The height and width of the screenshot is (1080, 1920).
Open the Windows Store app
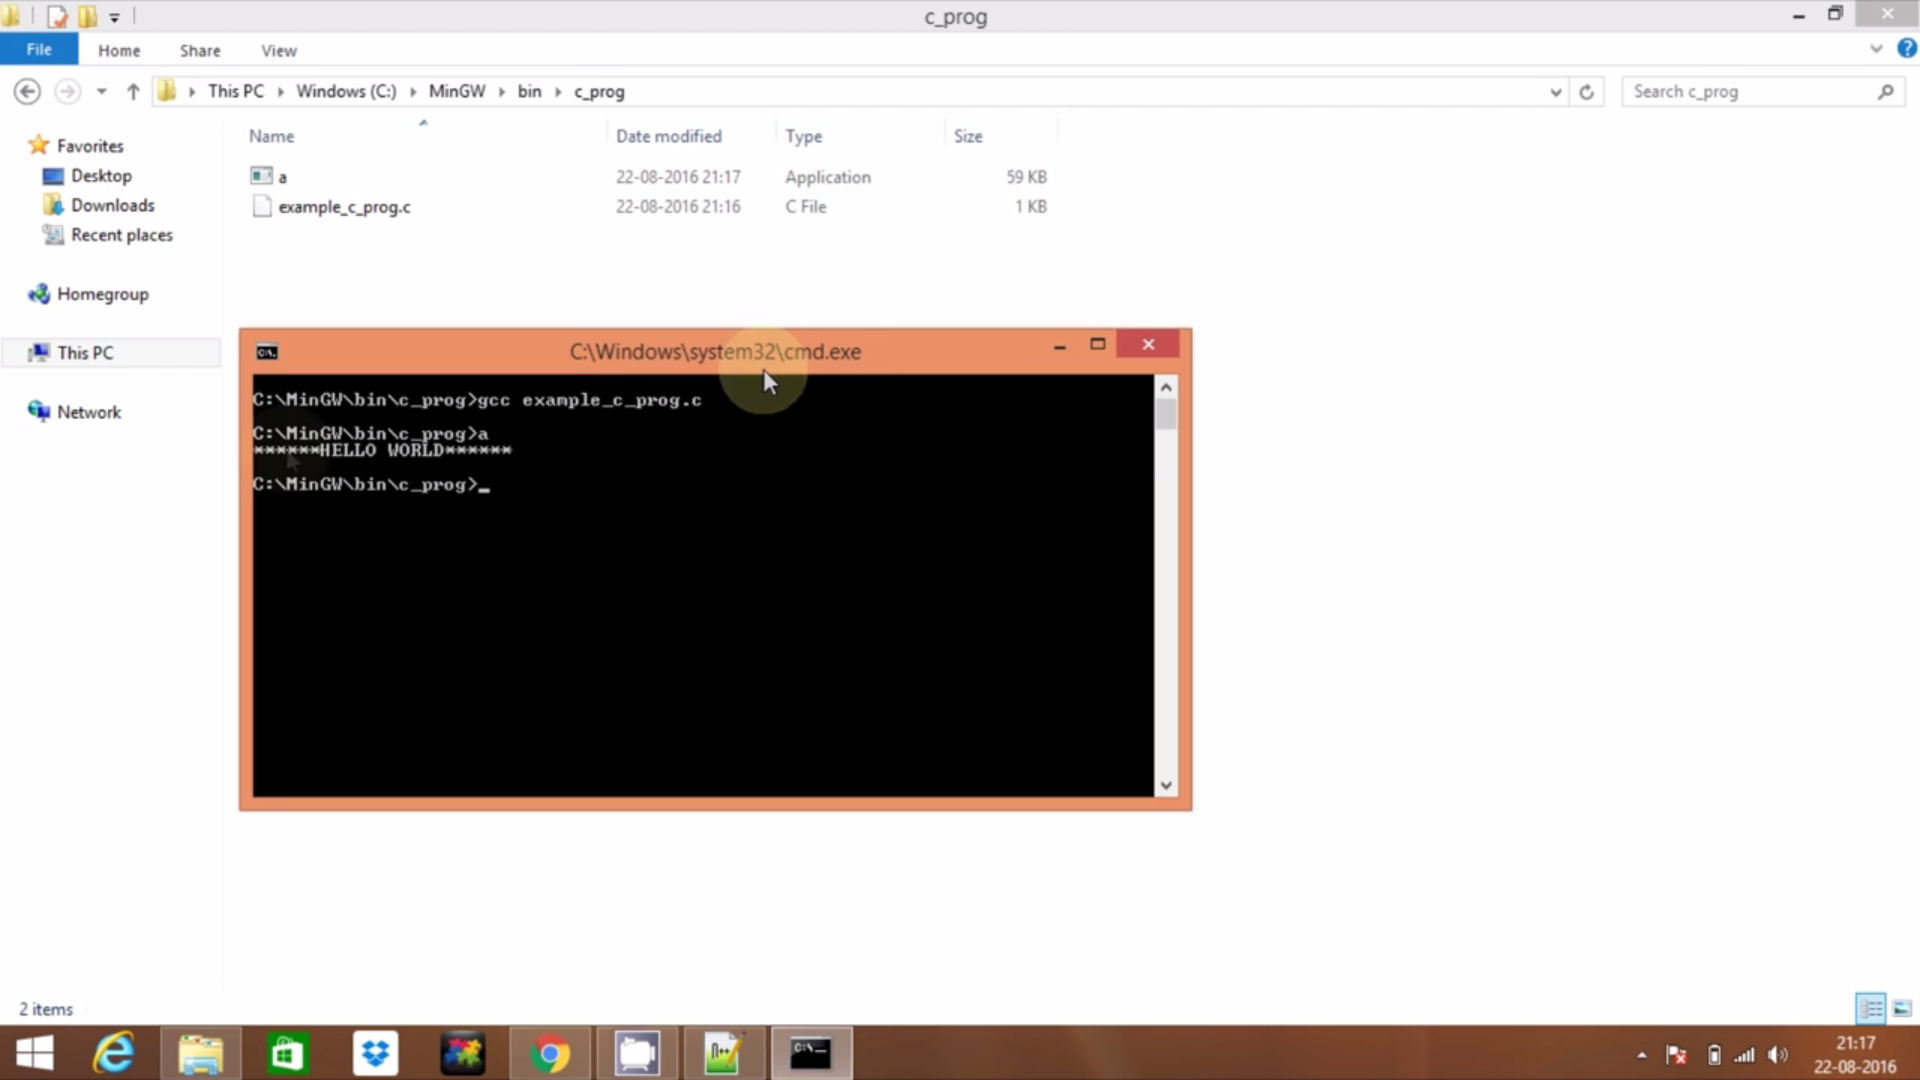pos(287,1053)
